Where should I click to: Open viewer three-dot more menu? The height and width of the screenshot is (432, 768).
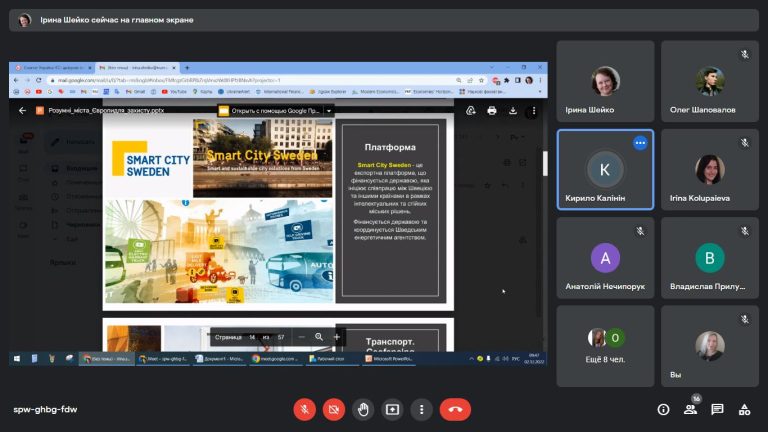pos(534,111)
